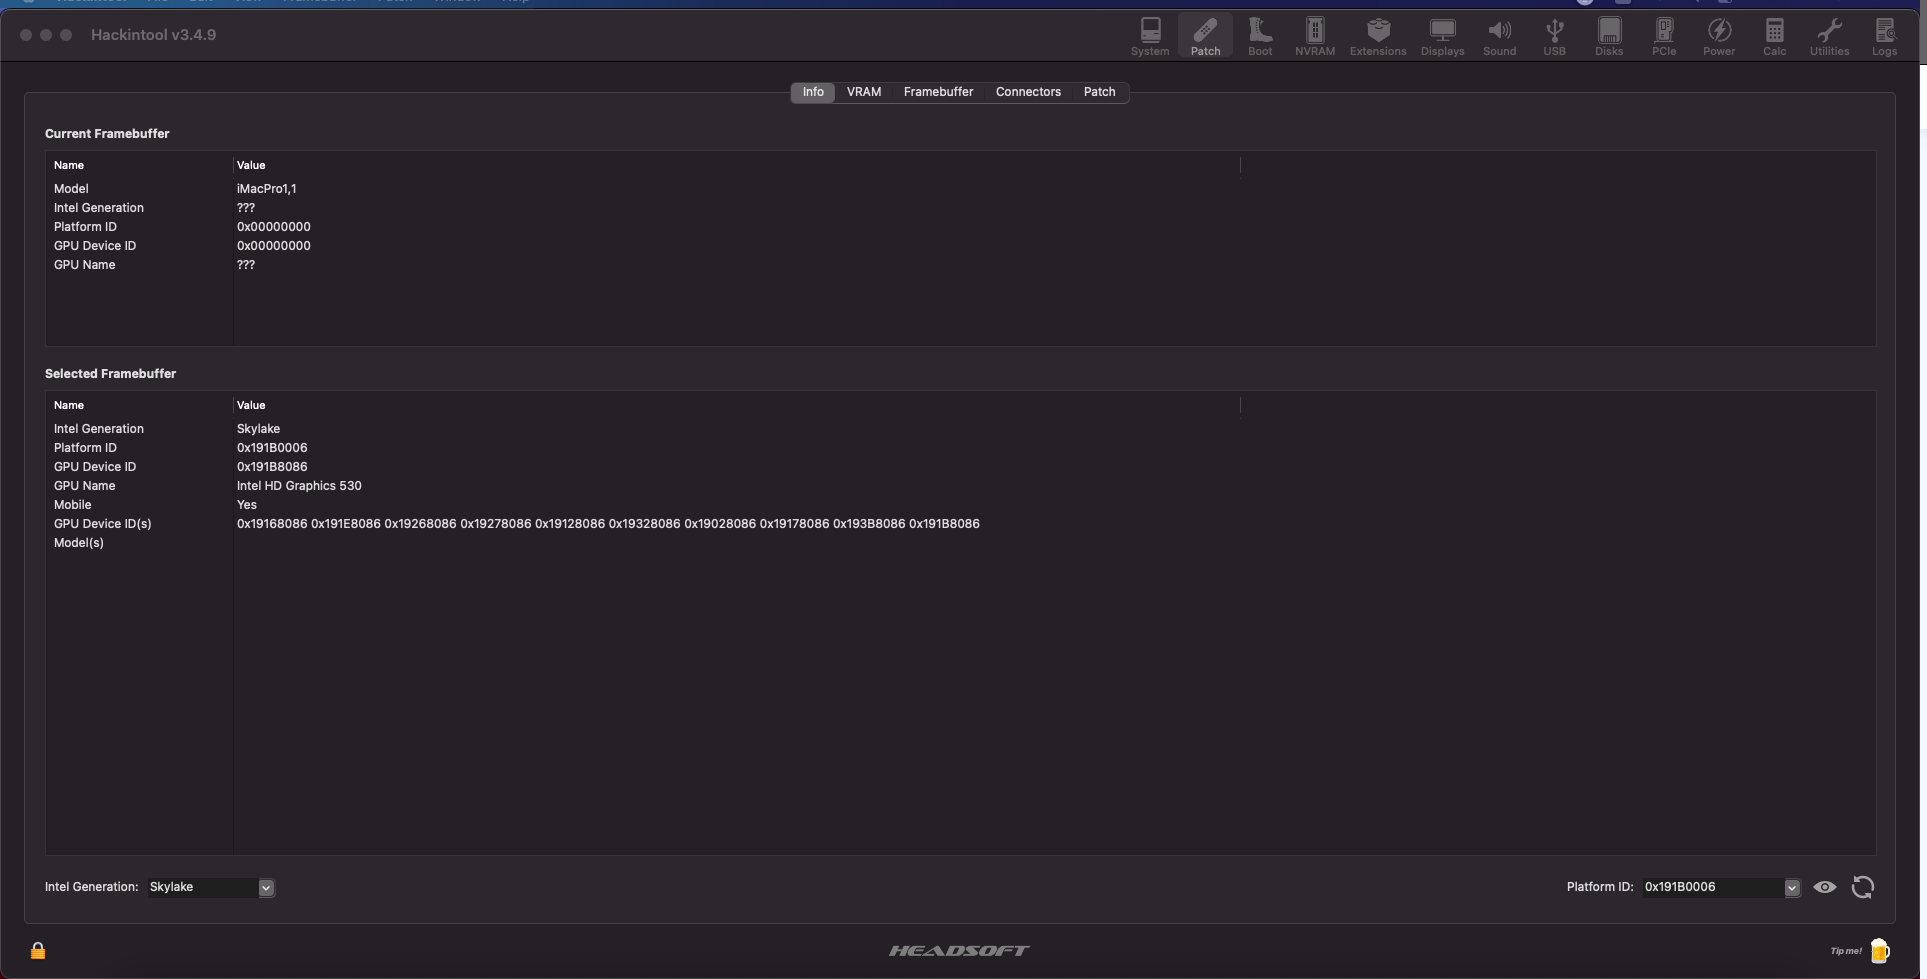Open the Help menu
The image size is (1927, 979).
pyautogui.click(x=515, y=2)
